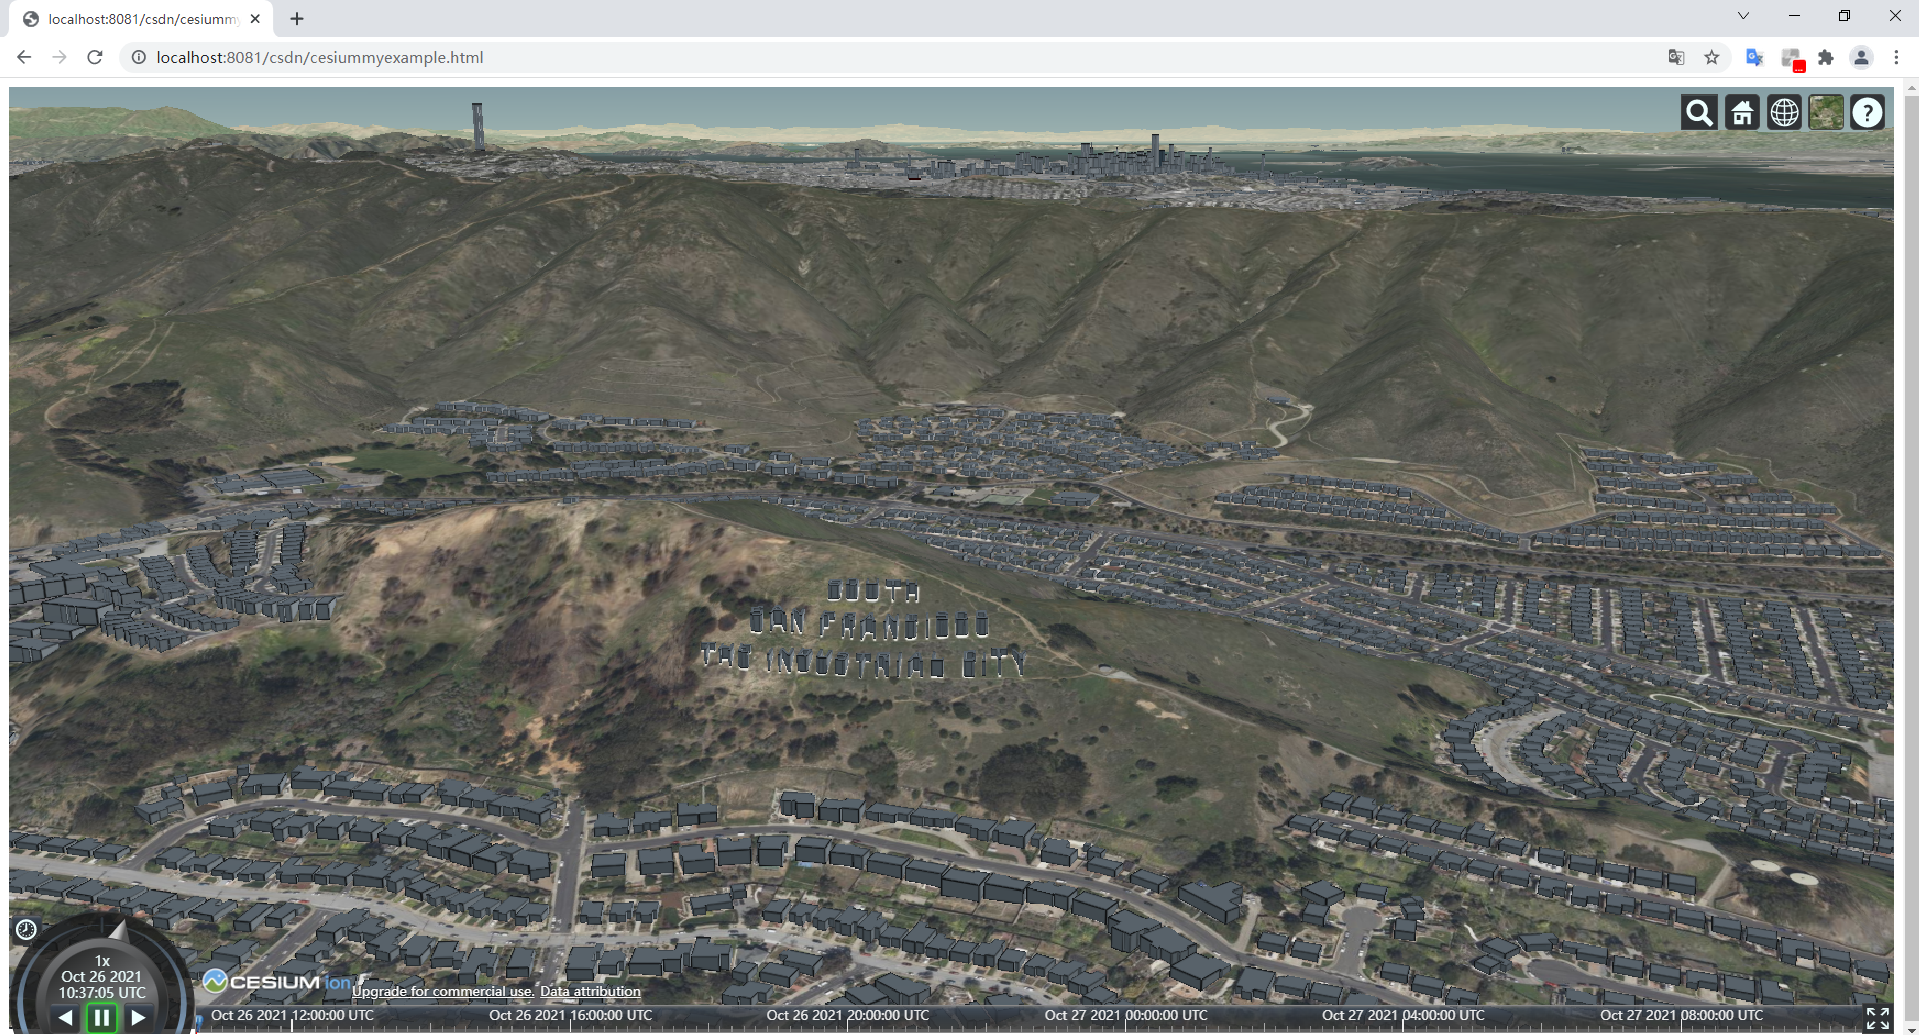Viewport: 1919px width, 1035px height.
Task: Play animation in reverse
Action: point(66,1018)
